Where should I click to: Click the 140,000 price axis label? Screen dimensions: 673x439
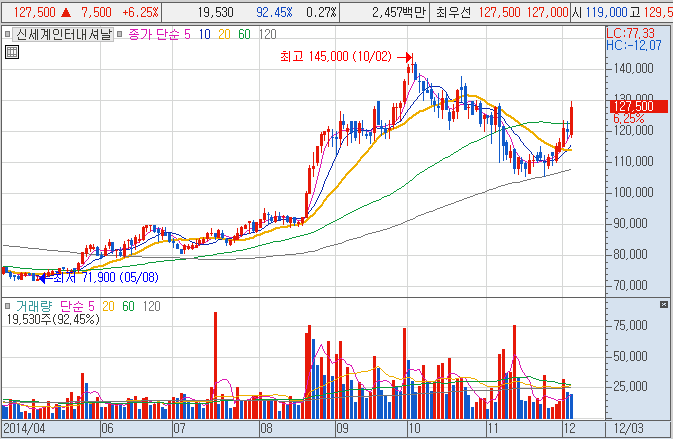click(x=634, y=68)
